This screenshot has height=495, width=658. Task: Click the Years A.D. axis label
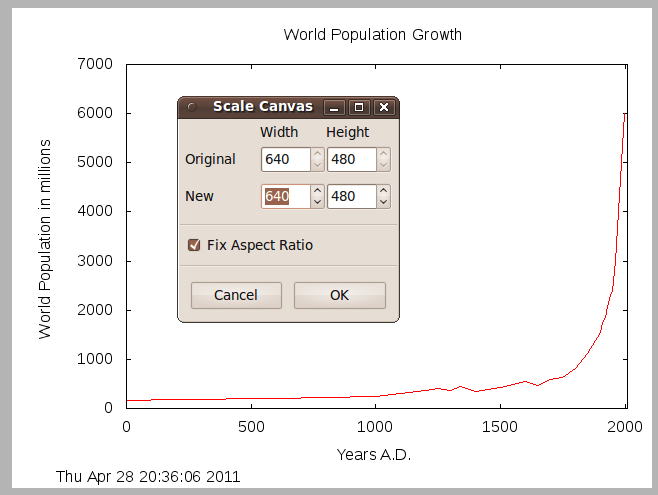point(374,455)
